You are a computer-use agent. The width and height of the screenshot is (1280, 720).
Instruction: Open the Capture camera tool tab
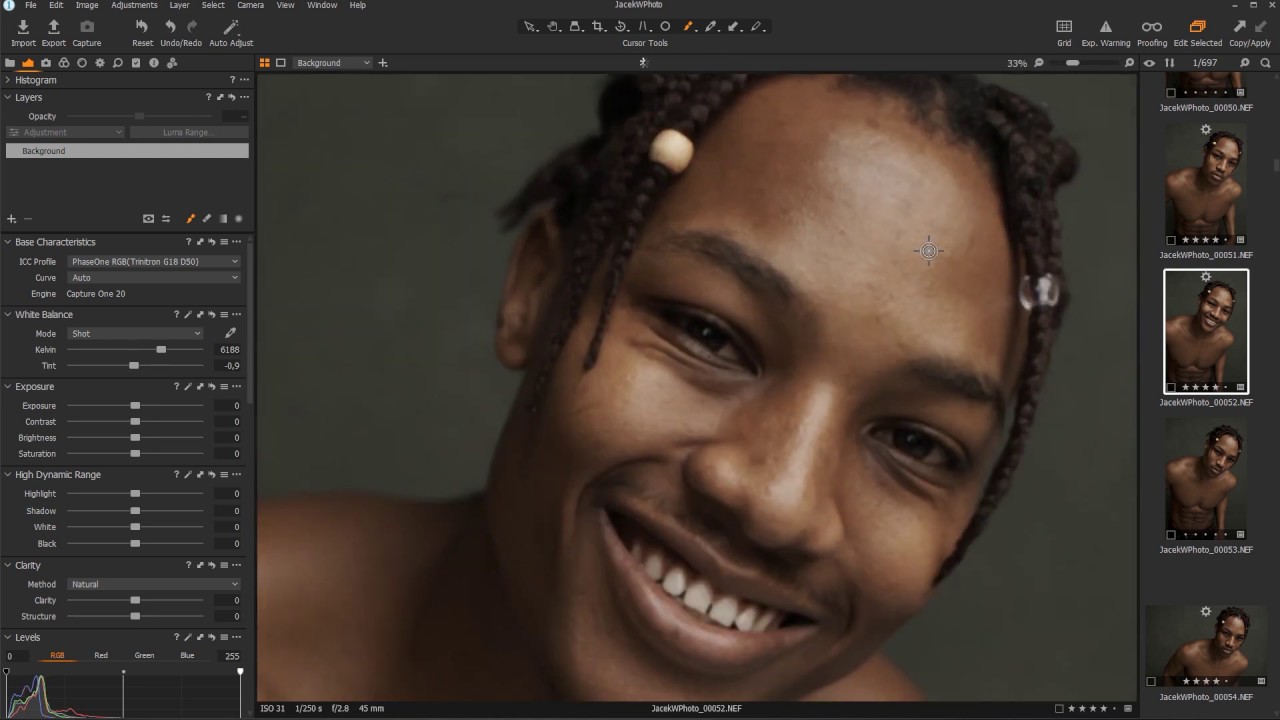coord(46,63)
